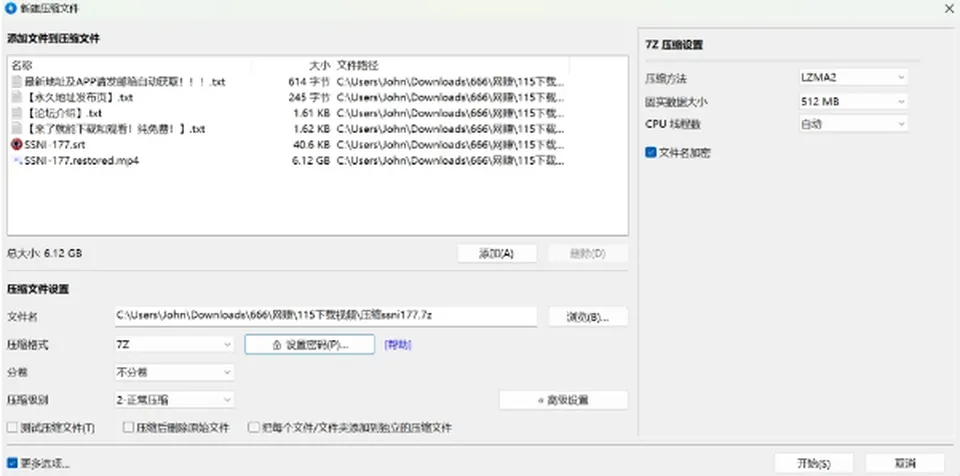Open the 压缩方法 LZMA2 dropdown

pos(853,78)
